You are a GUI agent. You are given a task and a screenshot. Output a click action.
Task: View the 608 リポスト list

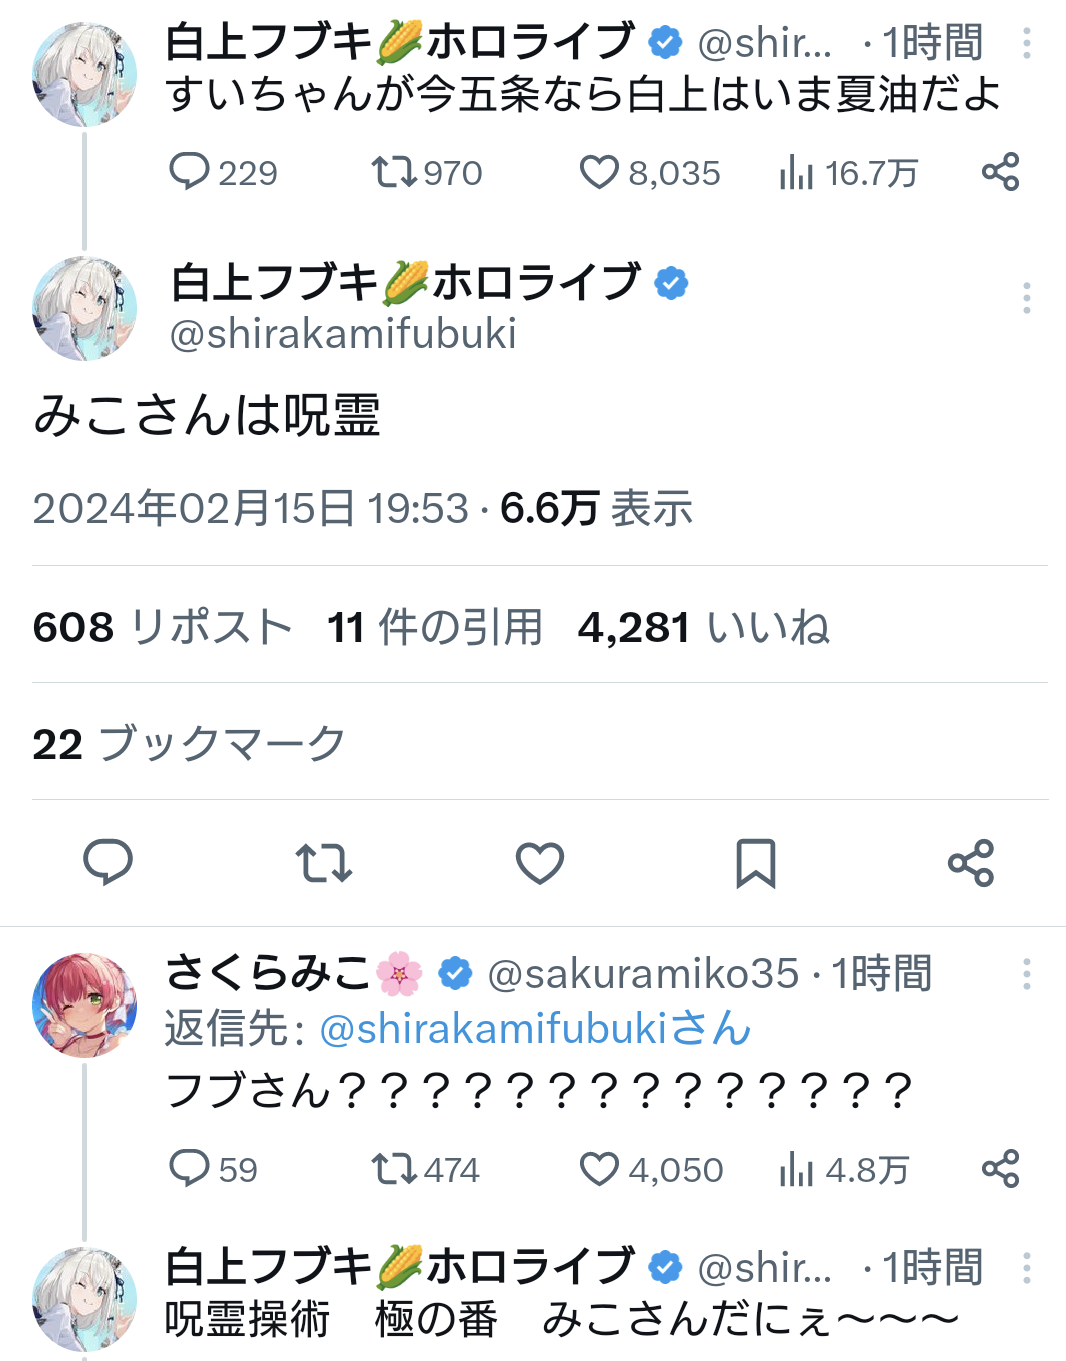pyautogui.click(x=162, y=628)
